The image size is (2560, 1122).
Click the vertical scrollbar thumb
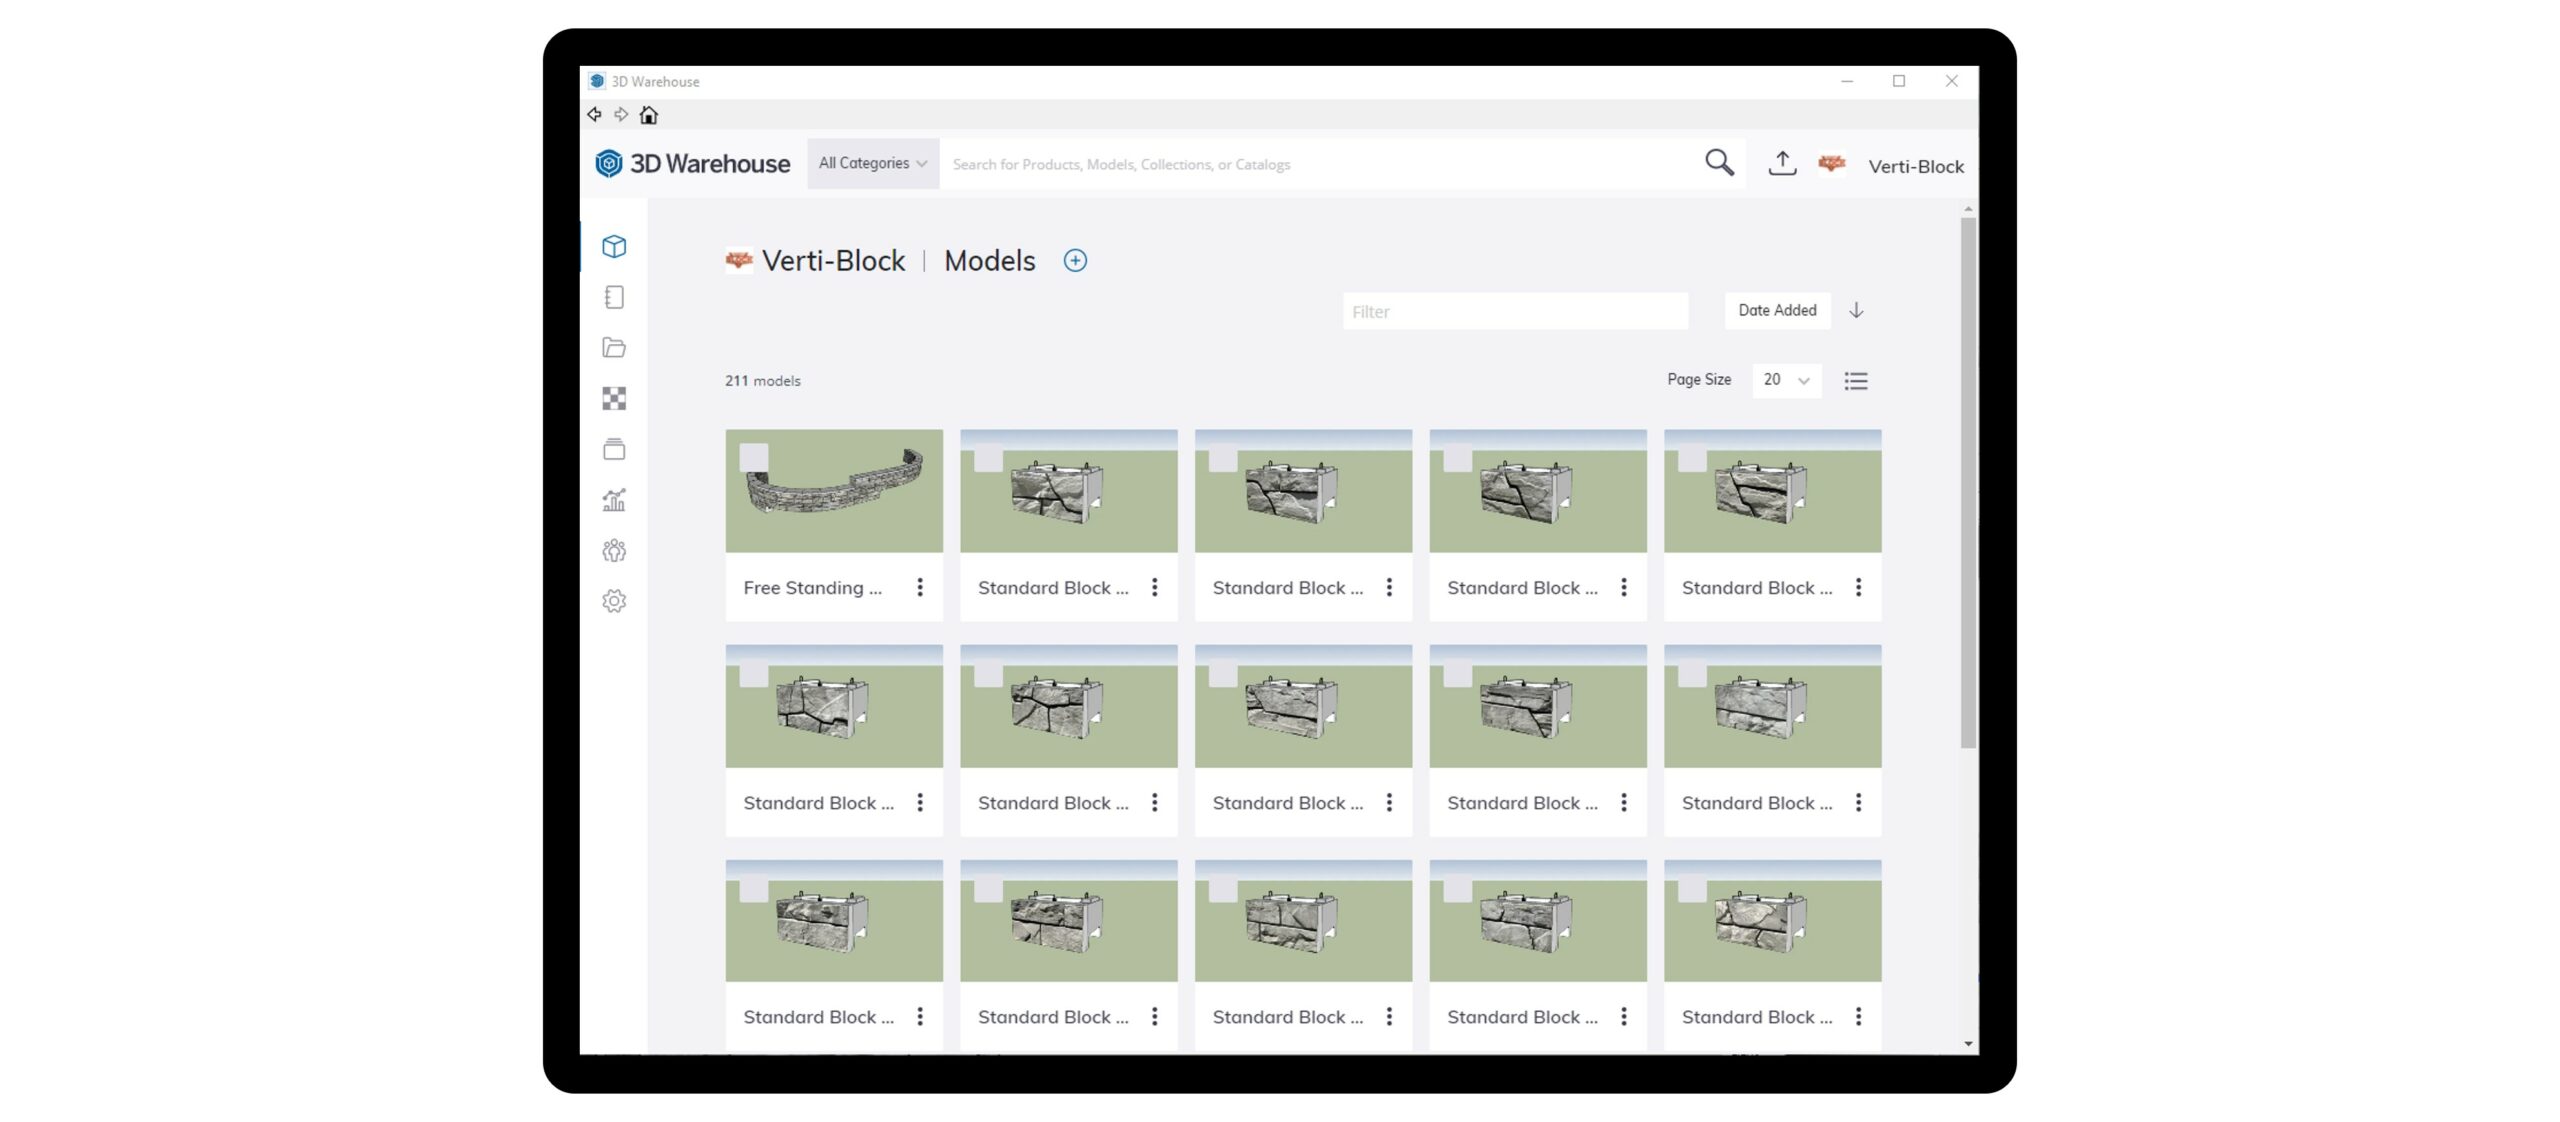point(1968,482)
